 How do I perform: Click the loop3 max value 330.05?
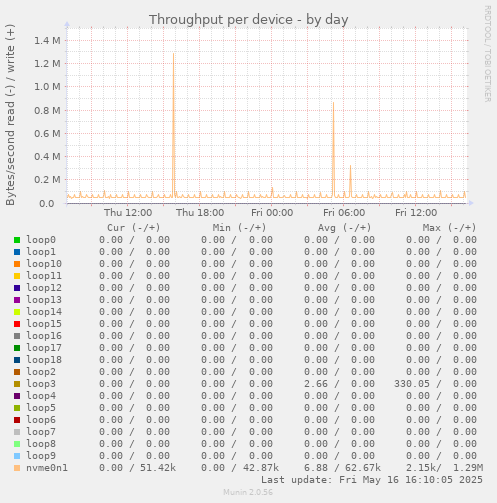click(412, 384)
